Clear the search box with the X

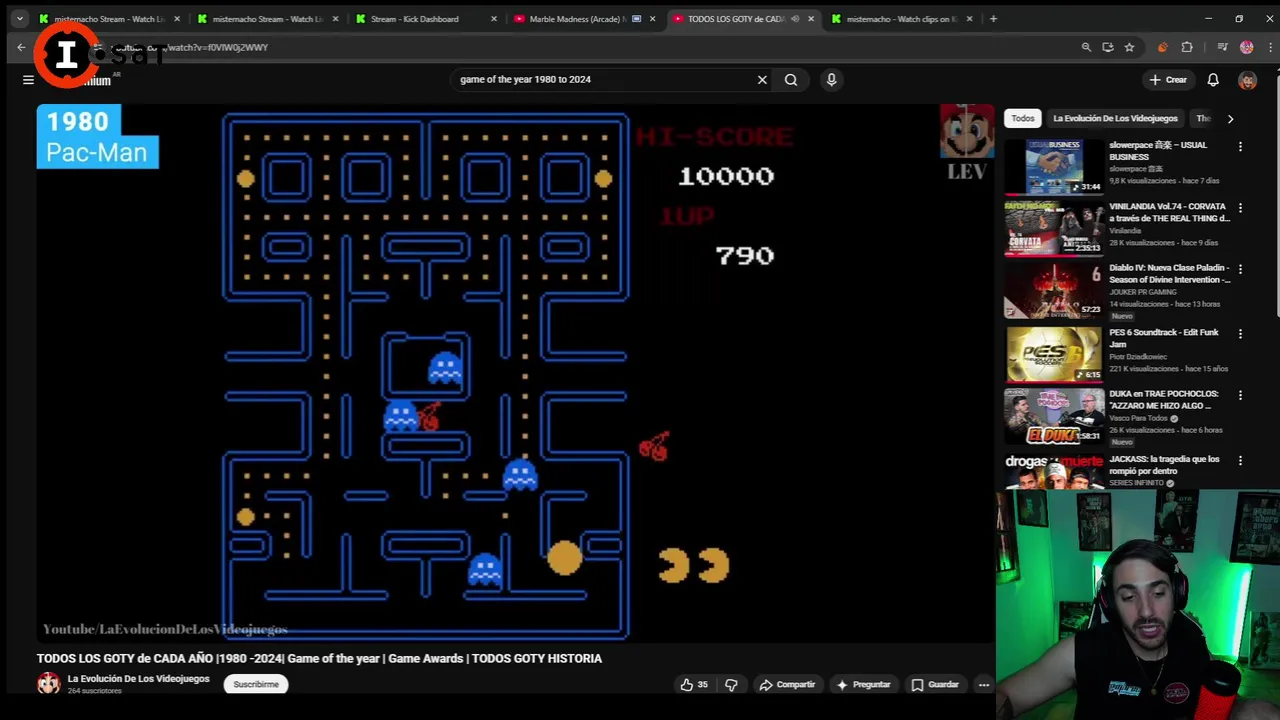pos(762,80)
